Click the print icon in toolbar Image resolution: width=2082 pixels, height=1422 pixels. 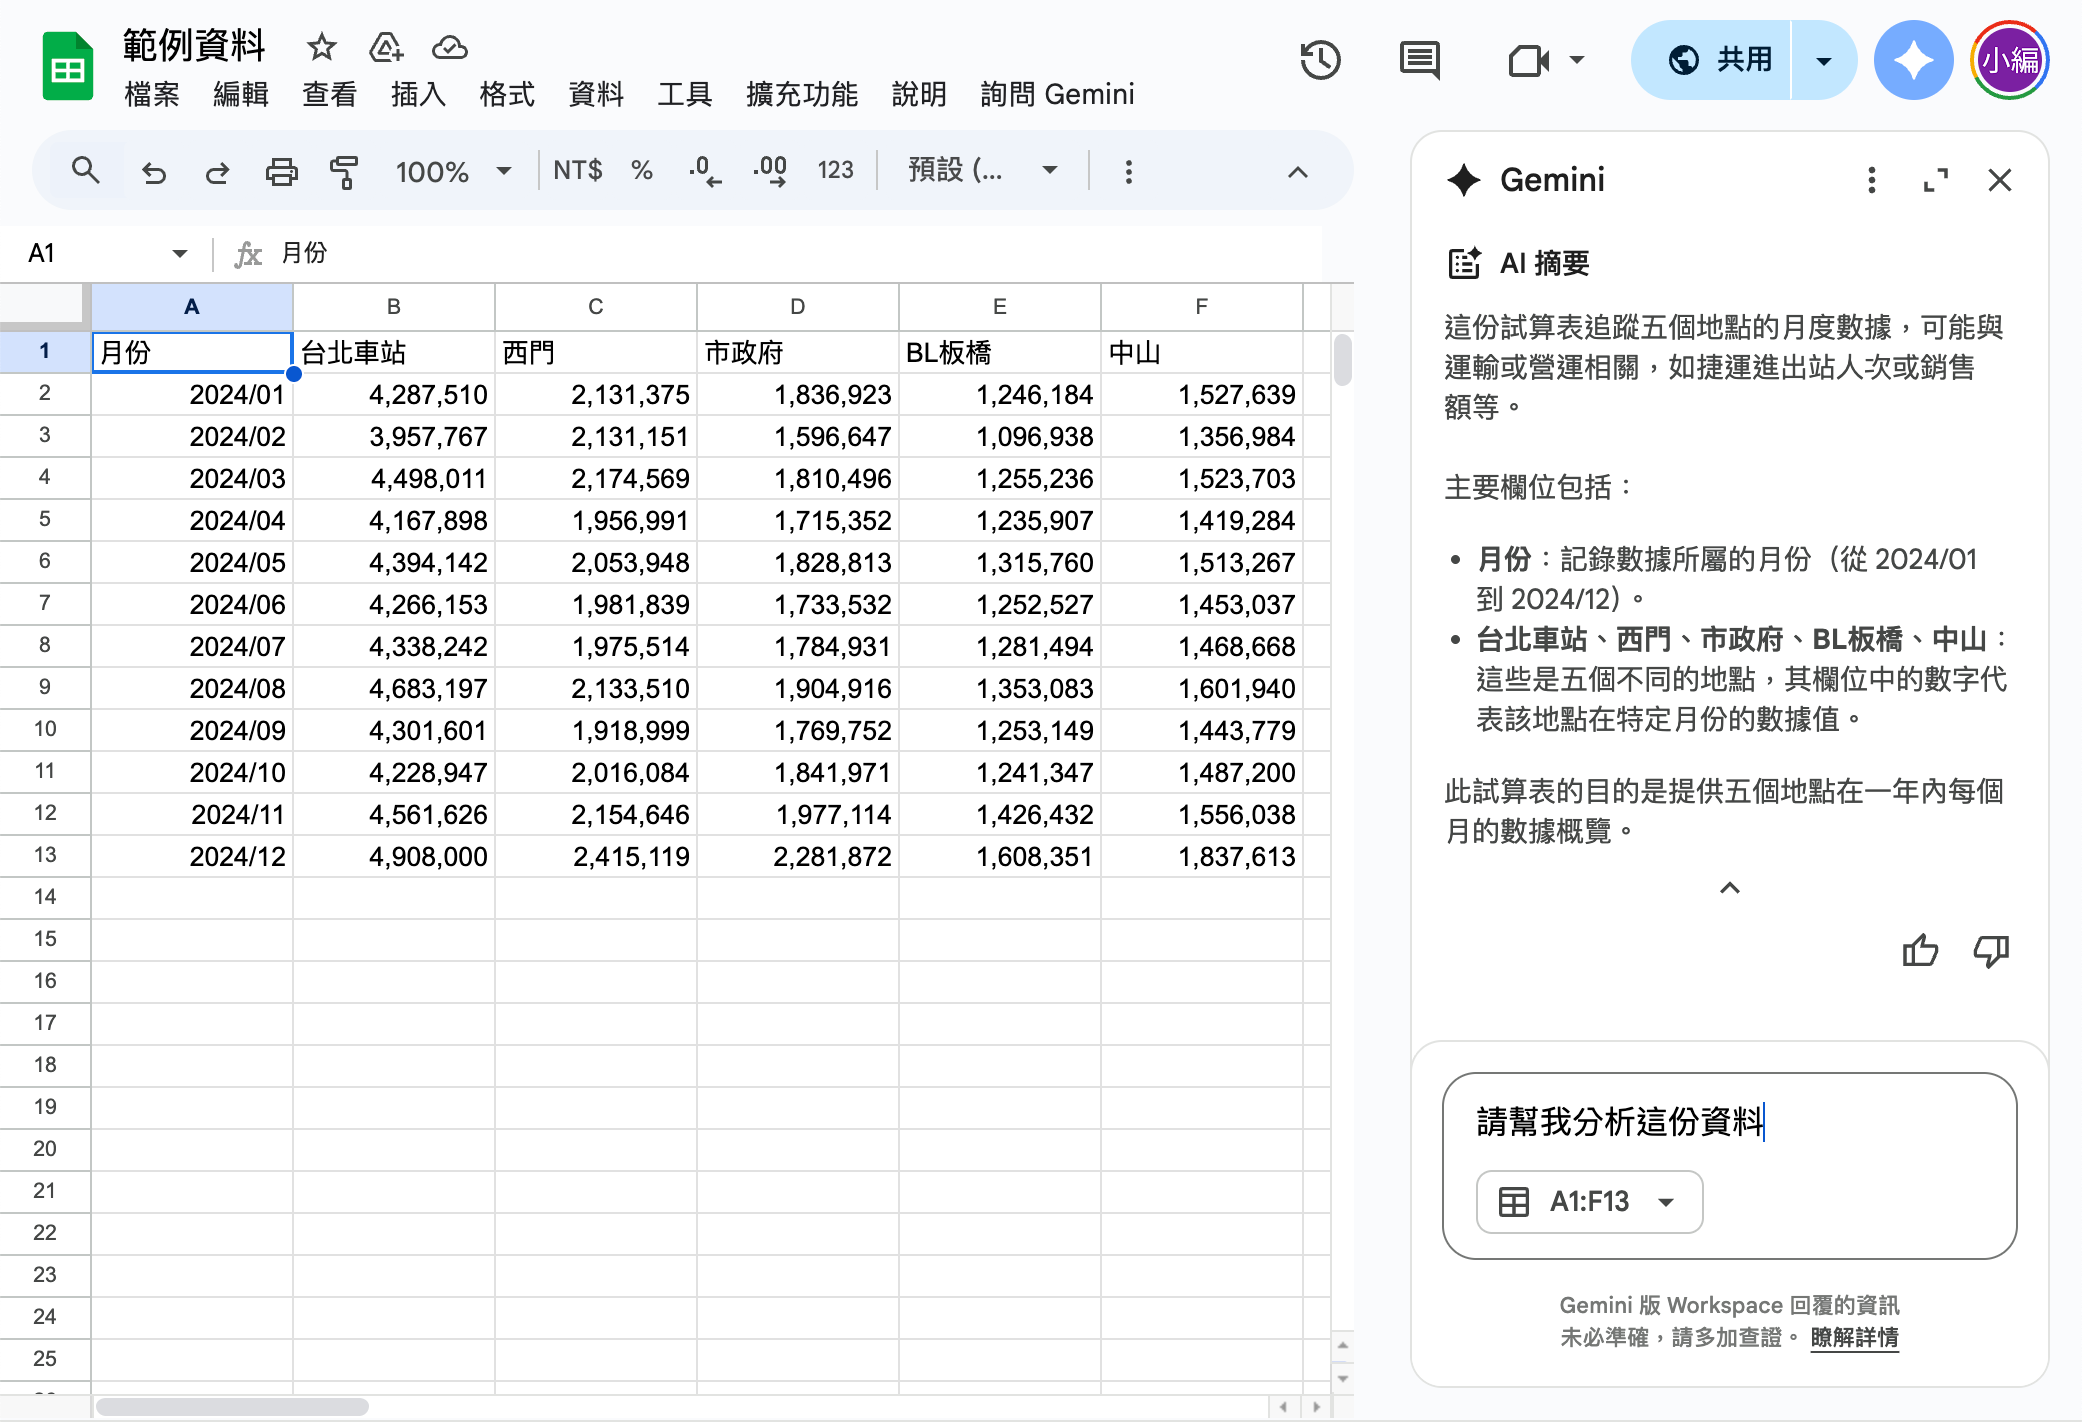tap(281, 172)
